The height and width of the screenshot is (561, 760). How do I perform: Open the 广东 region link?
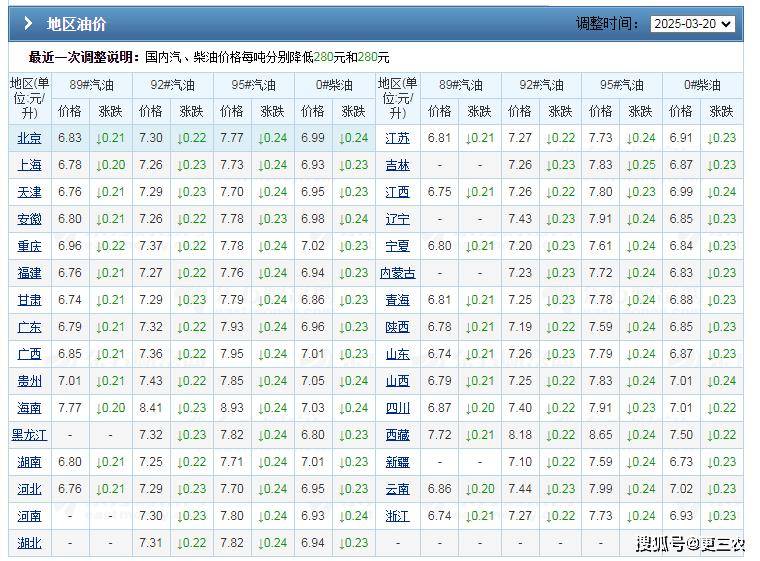click(30, 327)
